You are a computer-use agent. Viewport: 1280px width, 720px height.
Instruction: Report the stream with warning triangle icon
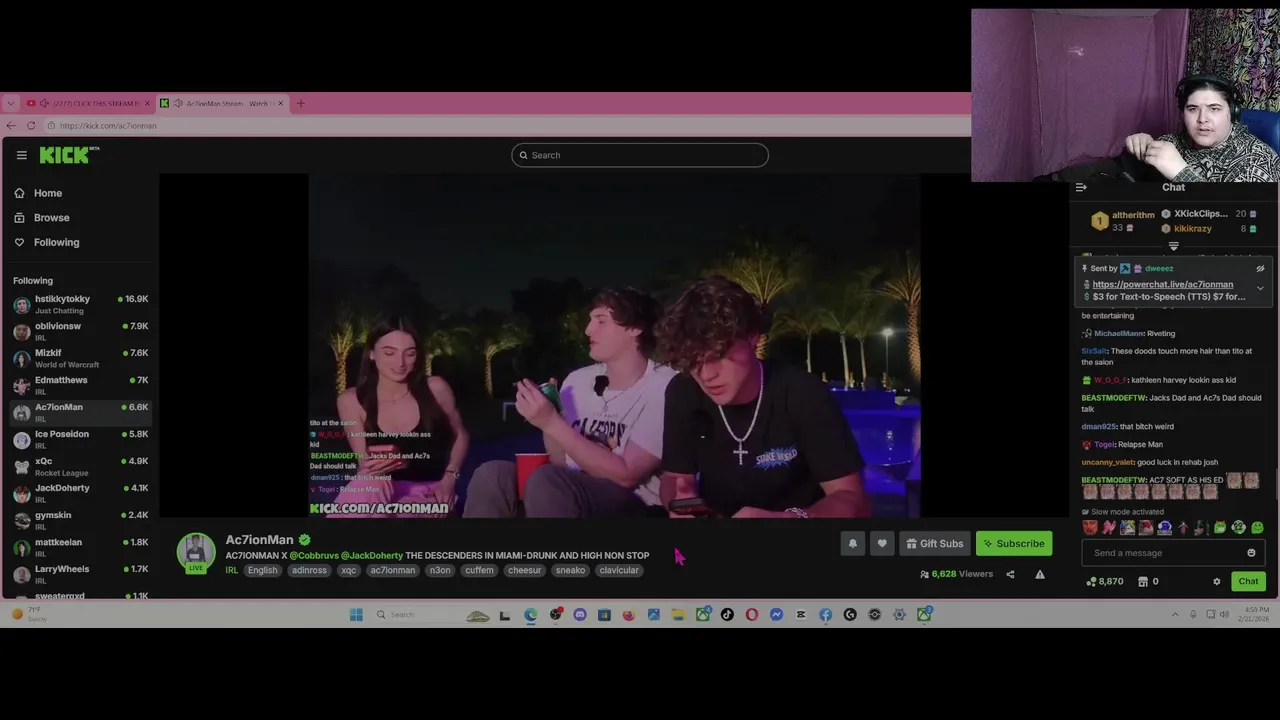click(x=1040, y=574)
